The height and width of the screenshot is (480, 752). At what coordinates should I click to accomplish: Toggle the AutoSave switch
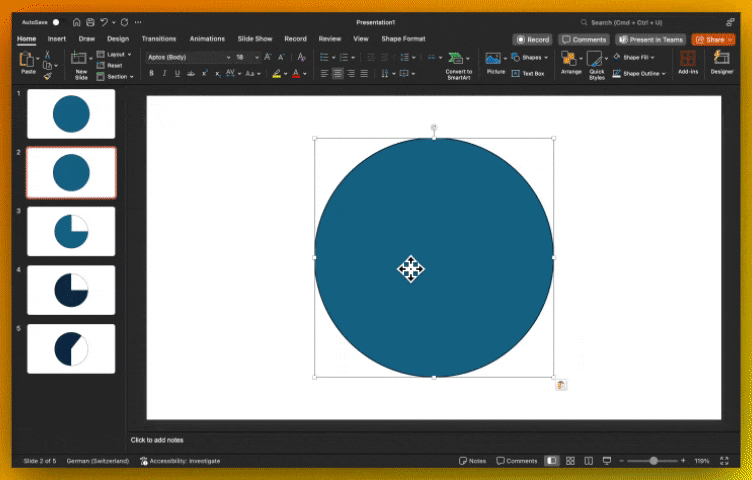pos(59,23)
